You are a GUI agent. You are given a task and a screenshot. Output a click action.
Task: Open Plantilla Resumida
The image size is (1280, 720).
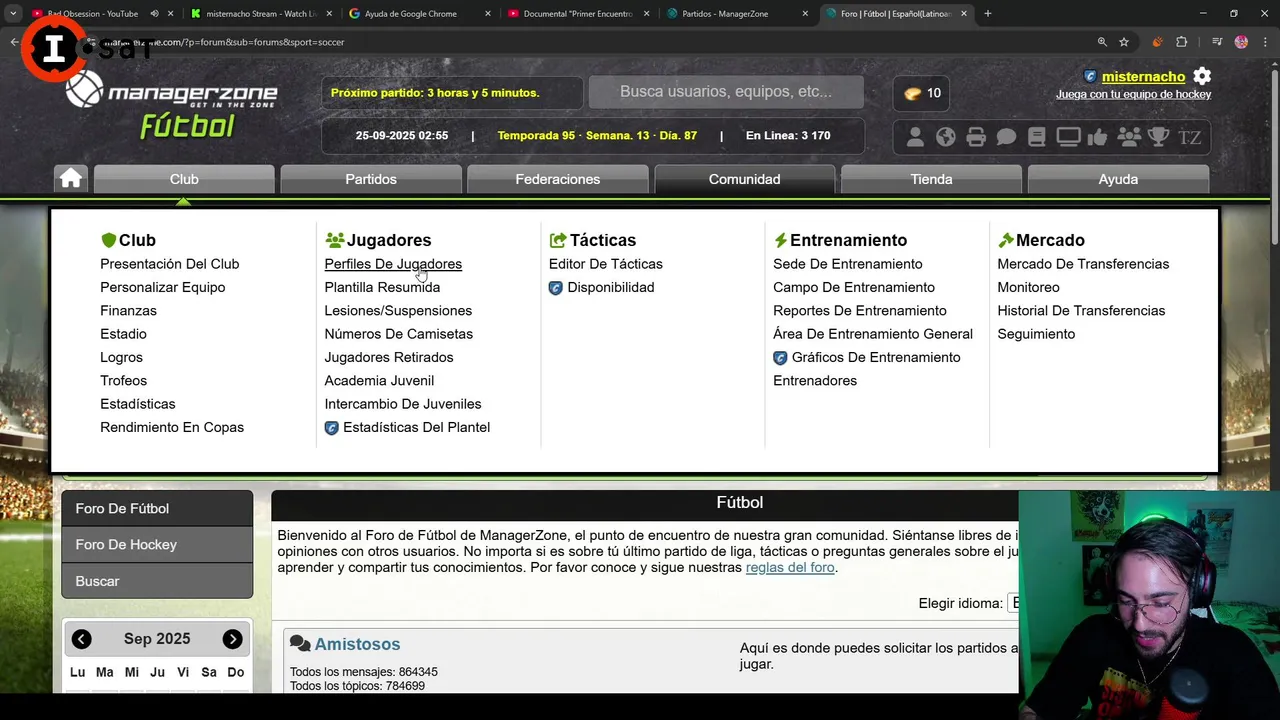point(382,287)
